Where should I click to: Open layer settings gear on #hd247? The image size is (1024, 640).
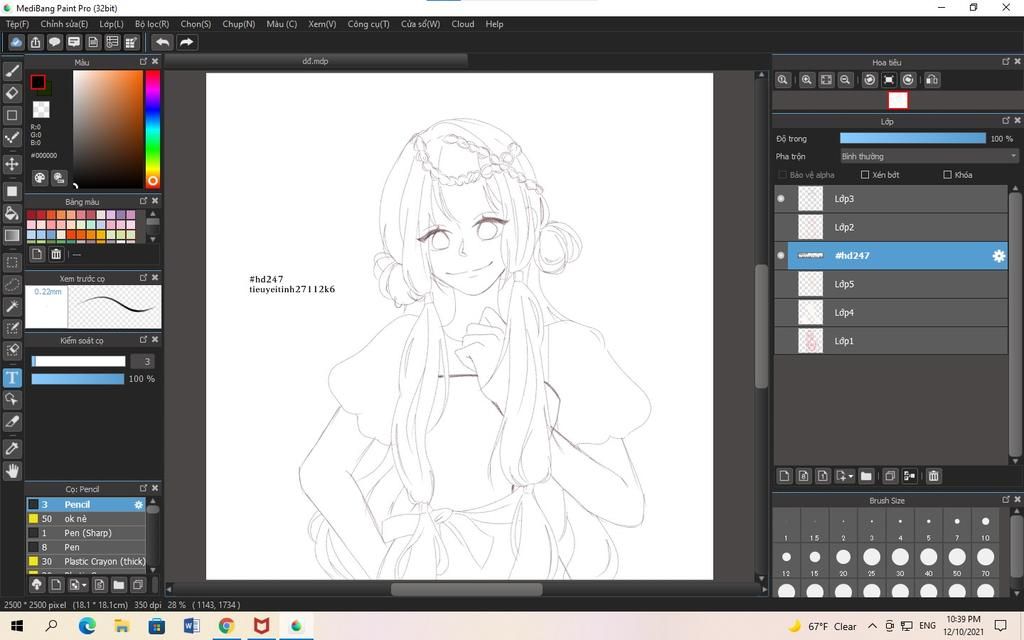[x=999, y=256]
